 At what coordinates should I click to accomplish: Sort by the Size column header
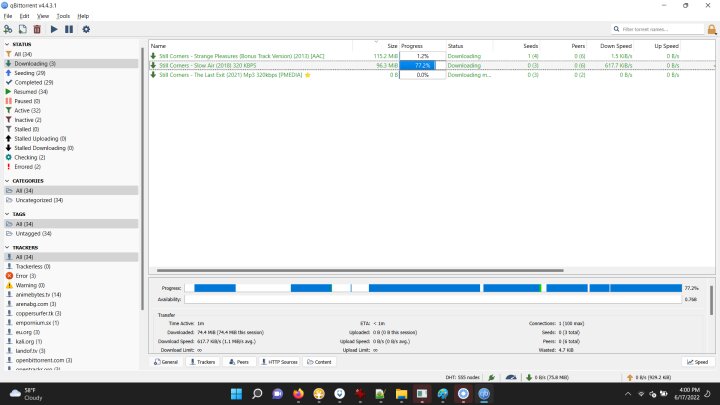[x=376, y=46]
